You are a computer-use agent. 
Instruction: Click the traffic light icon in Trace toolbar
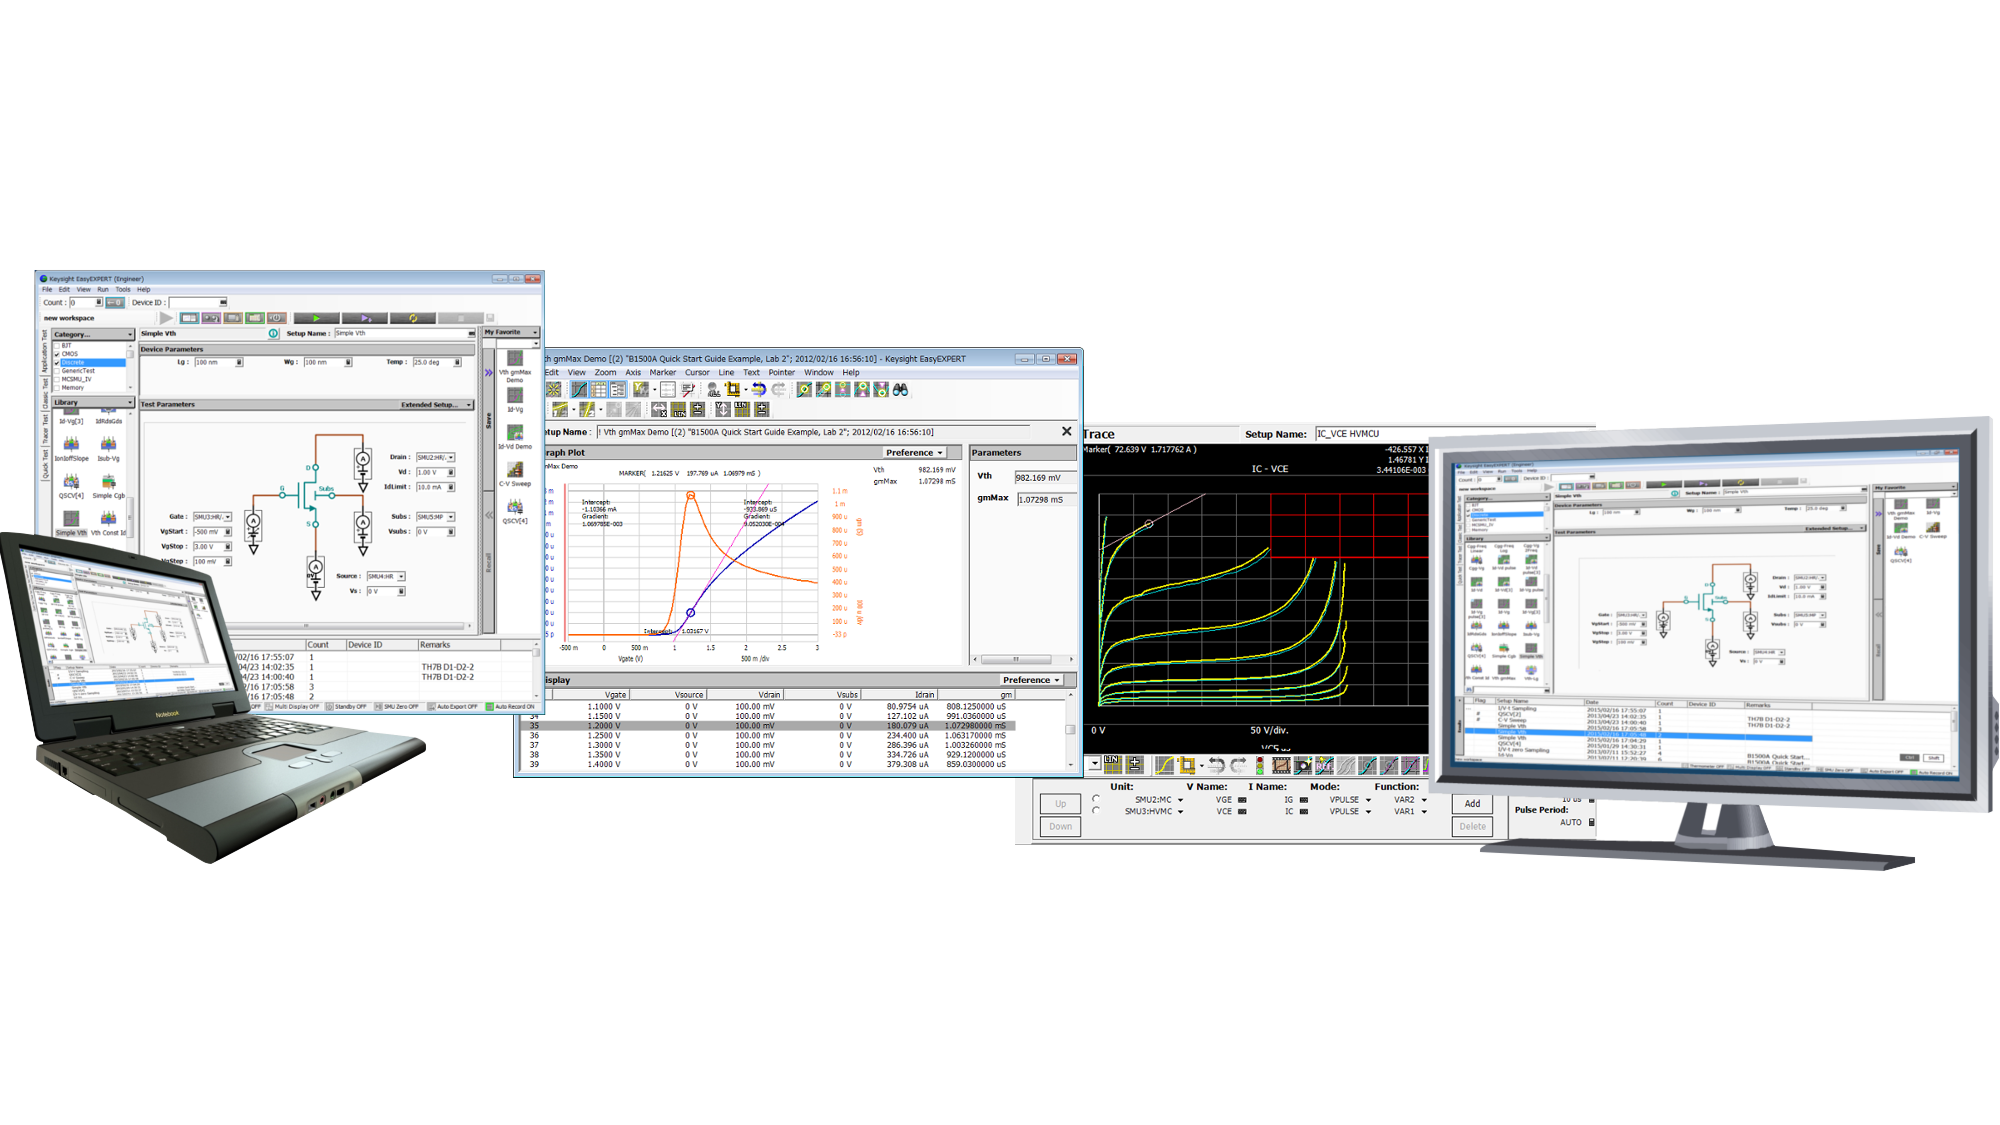[x=1259, y=765]
